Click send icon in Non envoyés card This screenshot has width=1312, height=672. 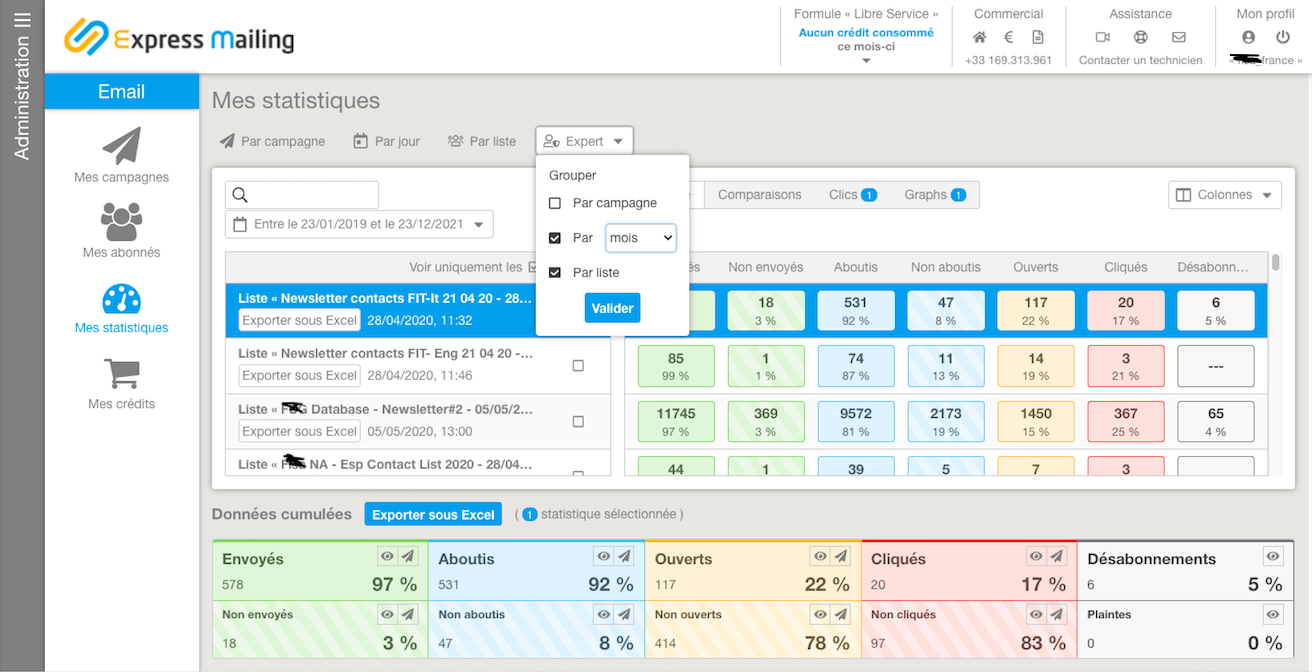(x=408, y=615)
